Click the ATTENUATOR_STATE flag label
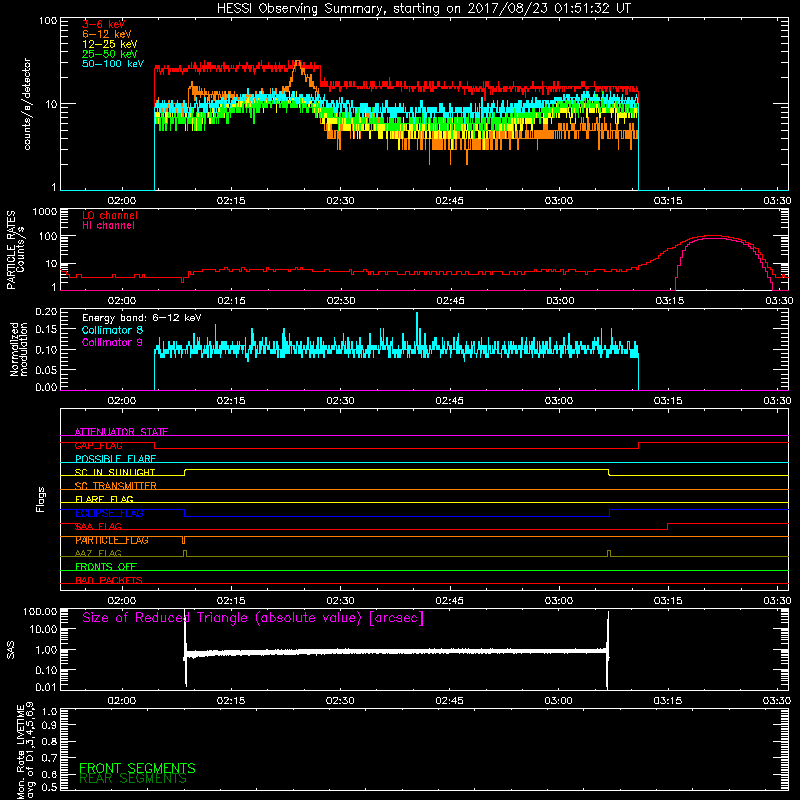This screenshot has width=800, height=800. click(x=121, y=432)
